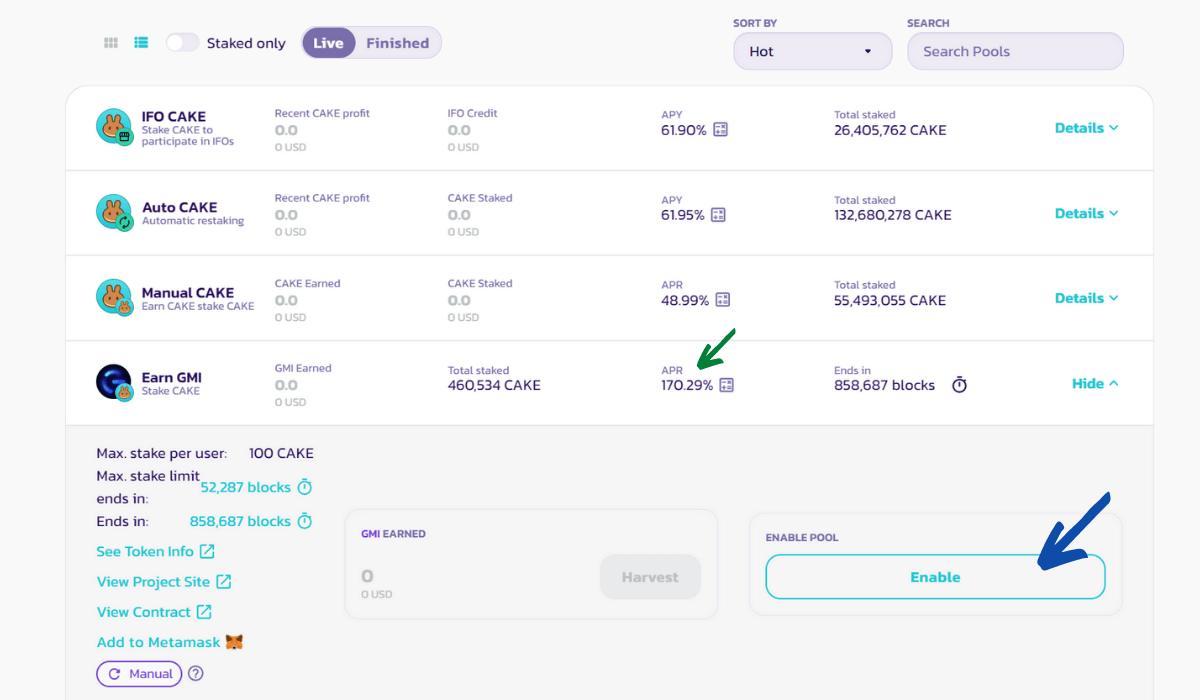Click the 48.99% APR value
Screen dimensions: 1200x700
685,300
